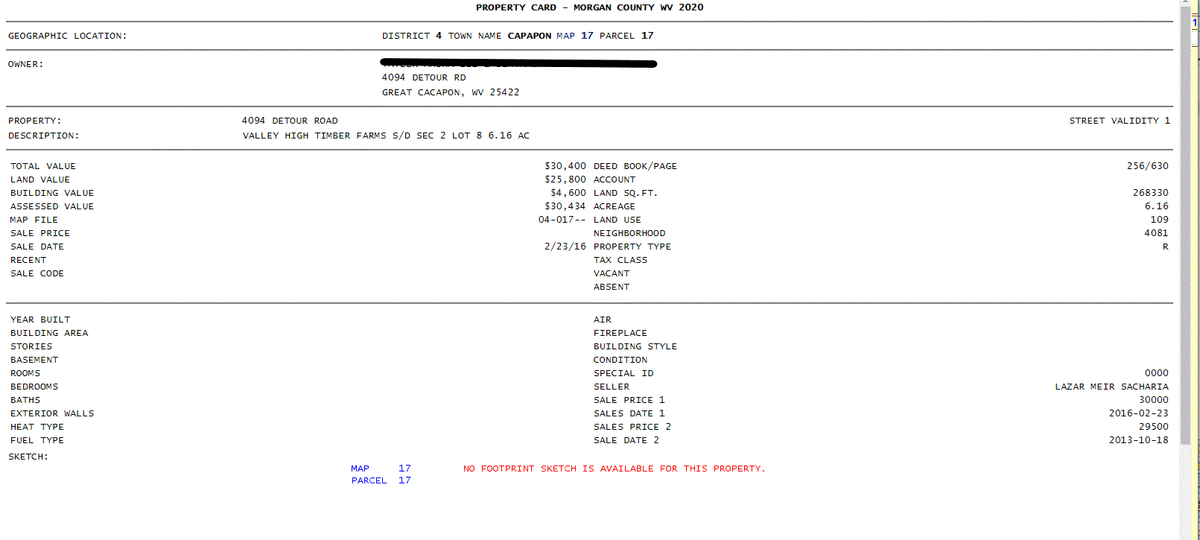Screen dimensions: 1200x540
Task: Click assessed value $30,434
Action: (x=565, y=206)
